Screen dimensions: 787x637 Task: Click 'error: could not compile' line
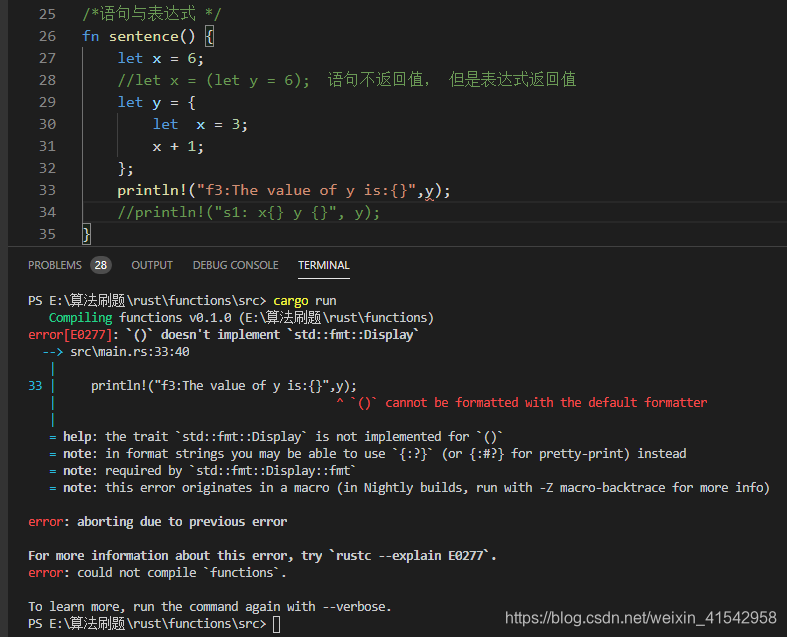157,573
